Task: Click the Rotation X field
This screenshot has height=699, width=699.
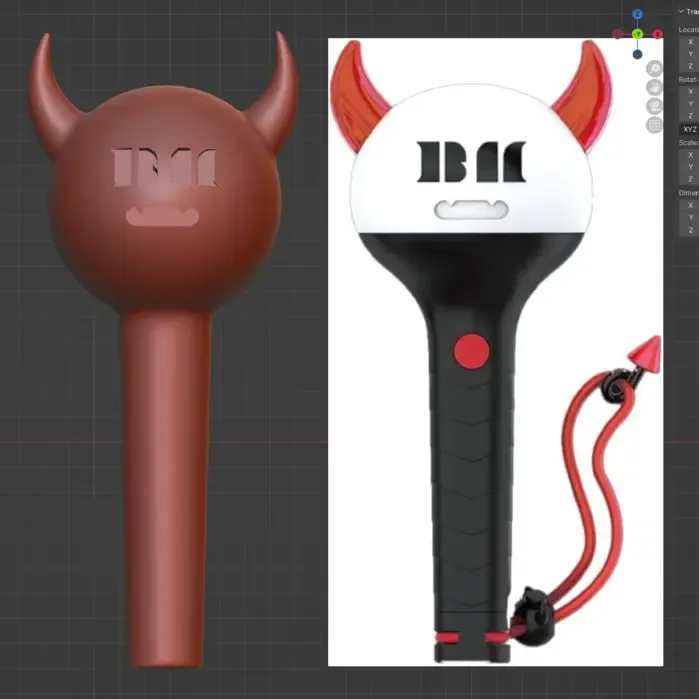Action: pyautogui.click(x=689, y=91)
